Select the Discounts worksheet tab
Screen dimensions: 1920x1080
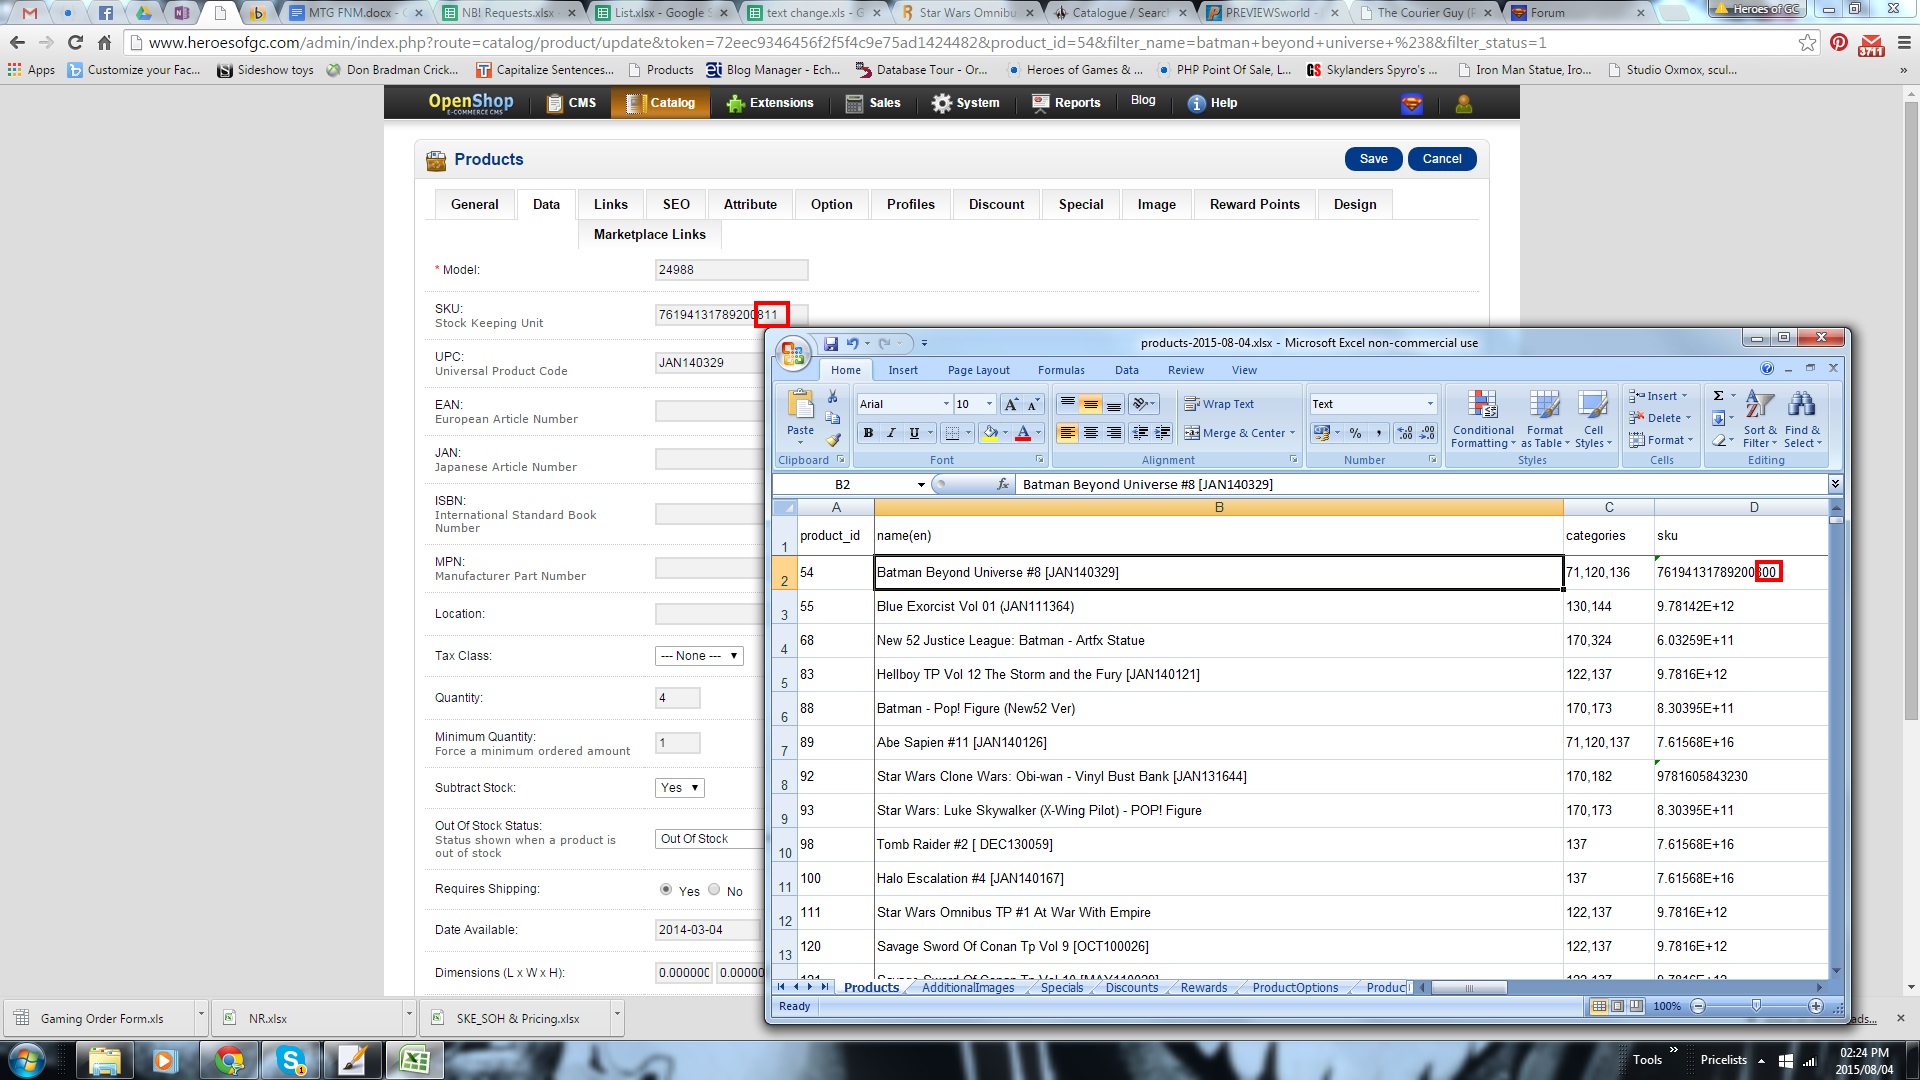coord(1131,987)
